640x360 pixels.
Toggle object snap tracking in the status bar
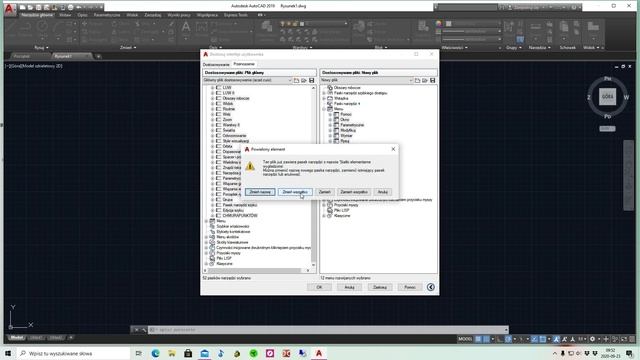click(534, 339)
